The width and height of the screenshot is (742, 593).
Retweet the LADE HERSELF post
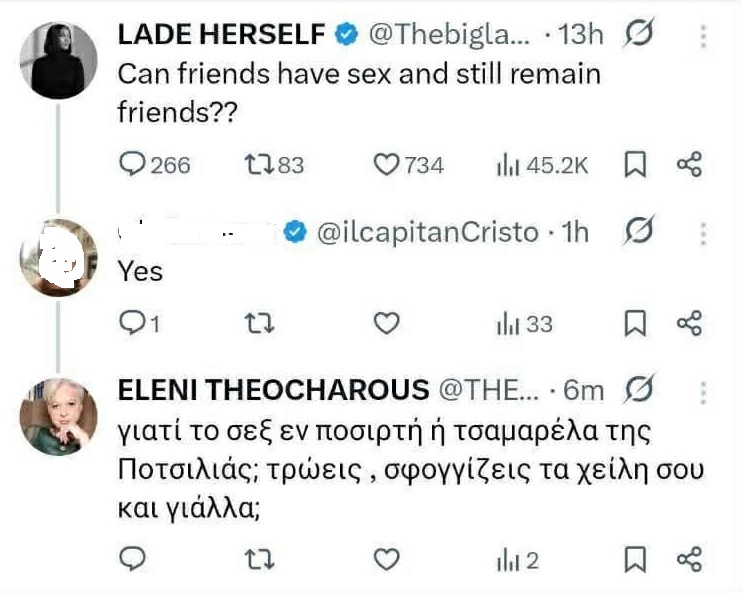[x=258, y=164]
